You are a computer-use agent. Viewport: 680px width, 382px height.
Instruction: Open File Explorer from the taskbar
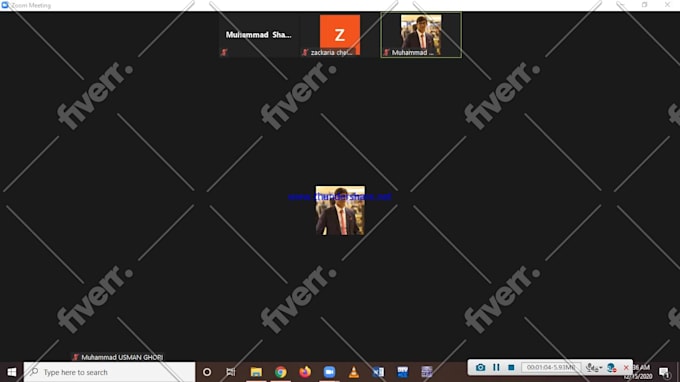(256, 372)
